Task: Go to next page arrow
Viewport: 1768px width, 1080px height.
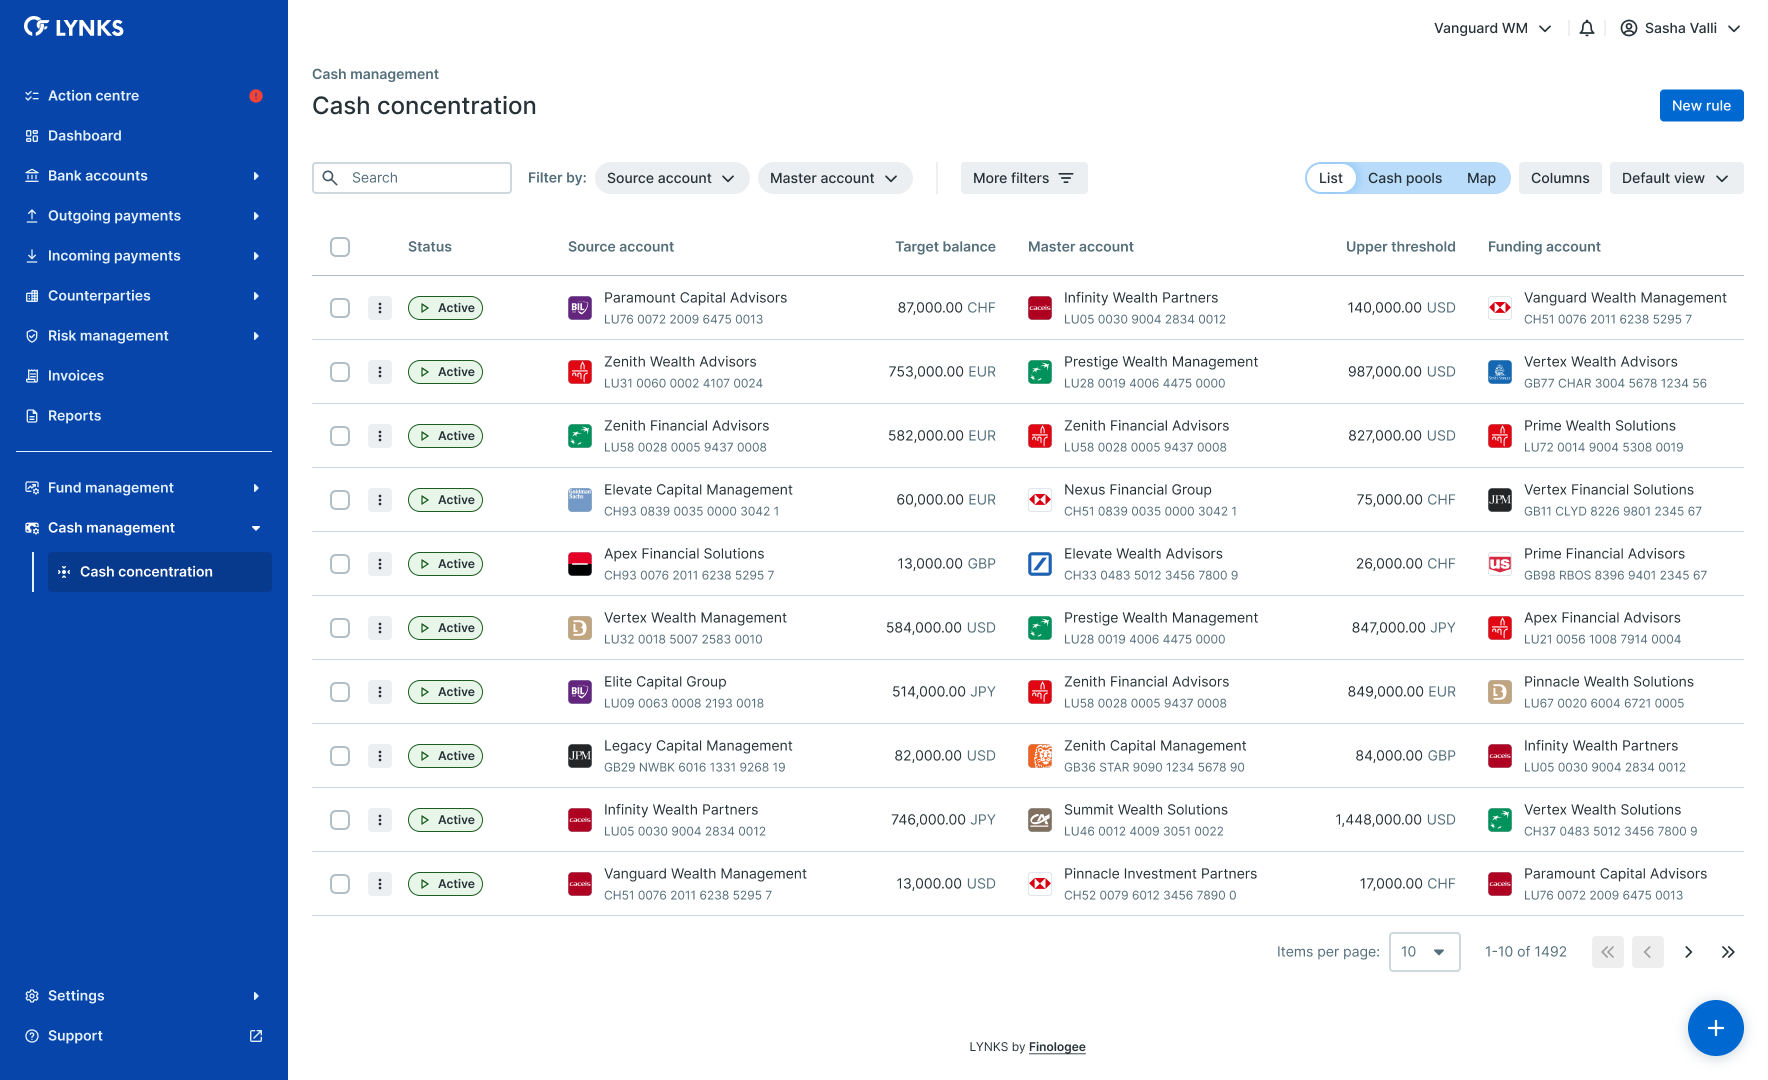Action: pyautogui.click(x=1688, y=952)
